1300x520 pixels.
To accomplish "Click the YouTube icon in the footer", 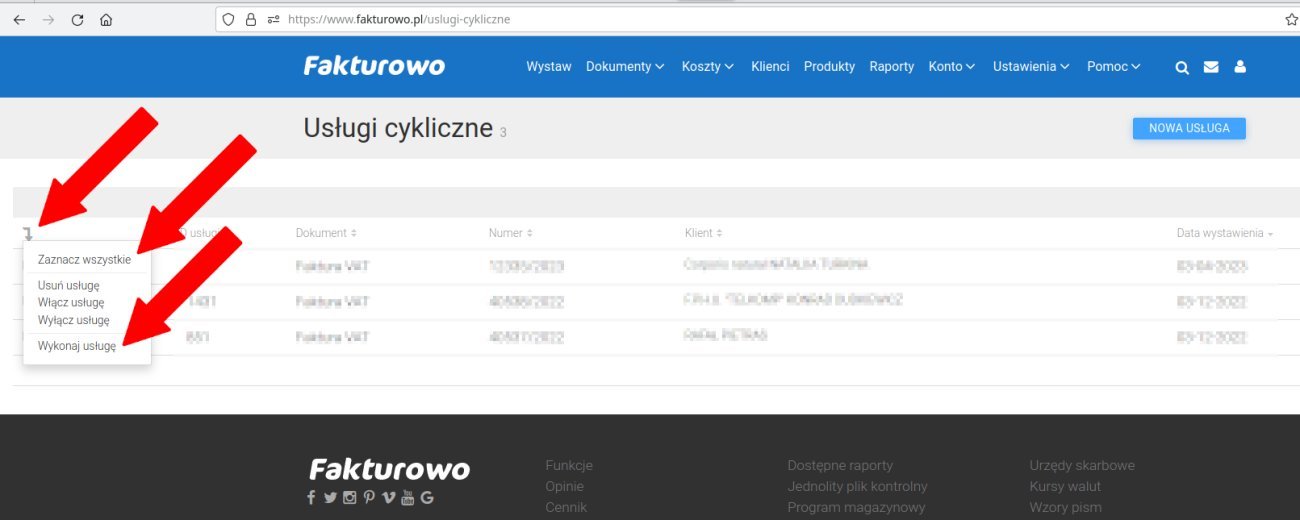I will [x=407, y=497].
